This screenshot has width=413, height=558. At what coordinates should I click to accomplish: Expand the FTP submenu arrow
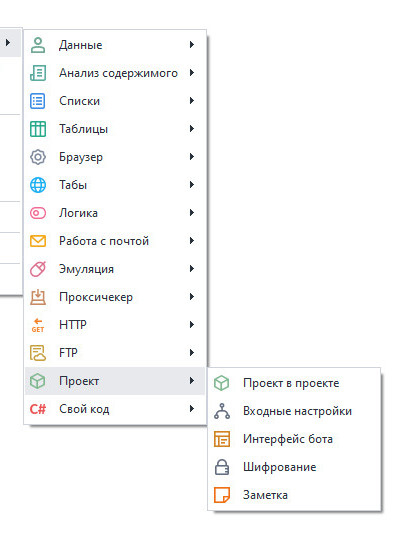[192, 353]
